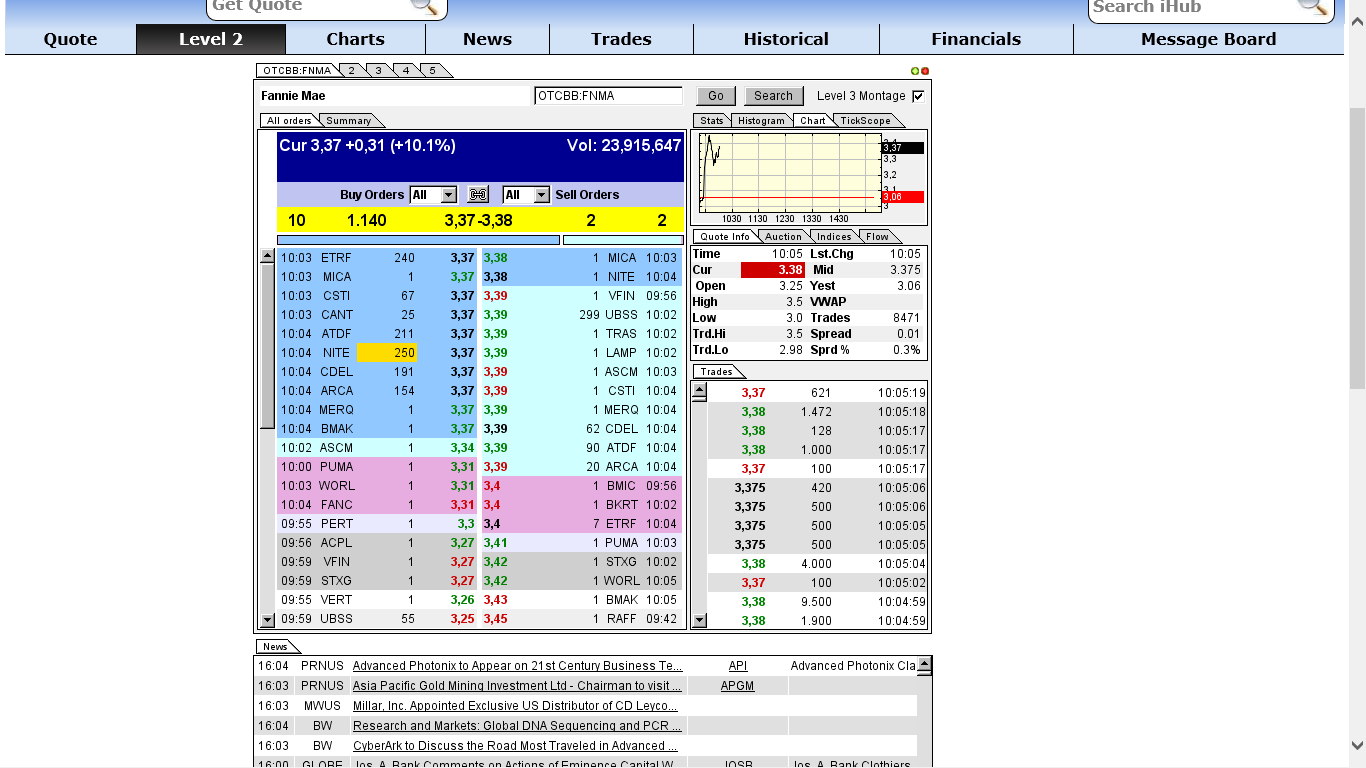This screenshot has width=1366, height=768.
Task: Click the 9.500 trade at 10:04:59
Action: (x=816, y=602)
